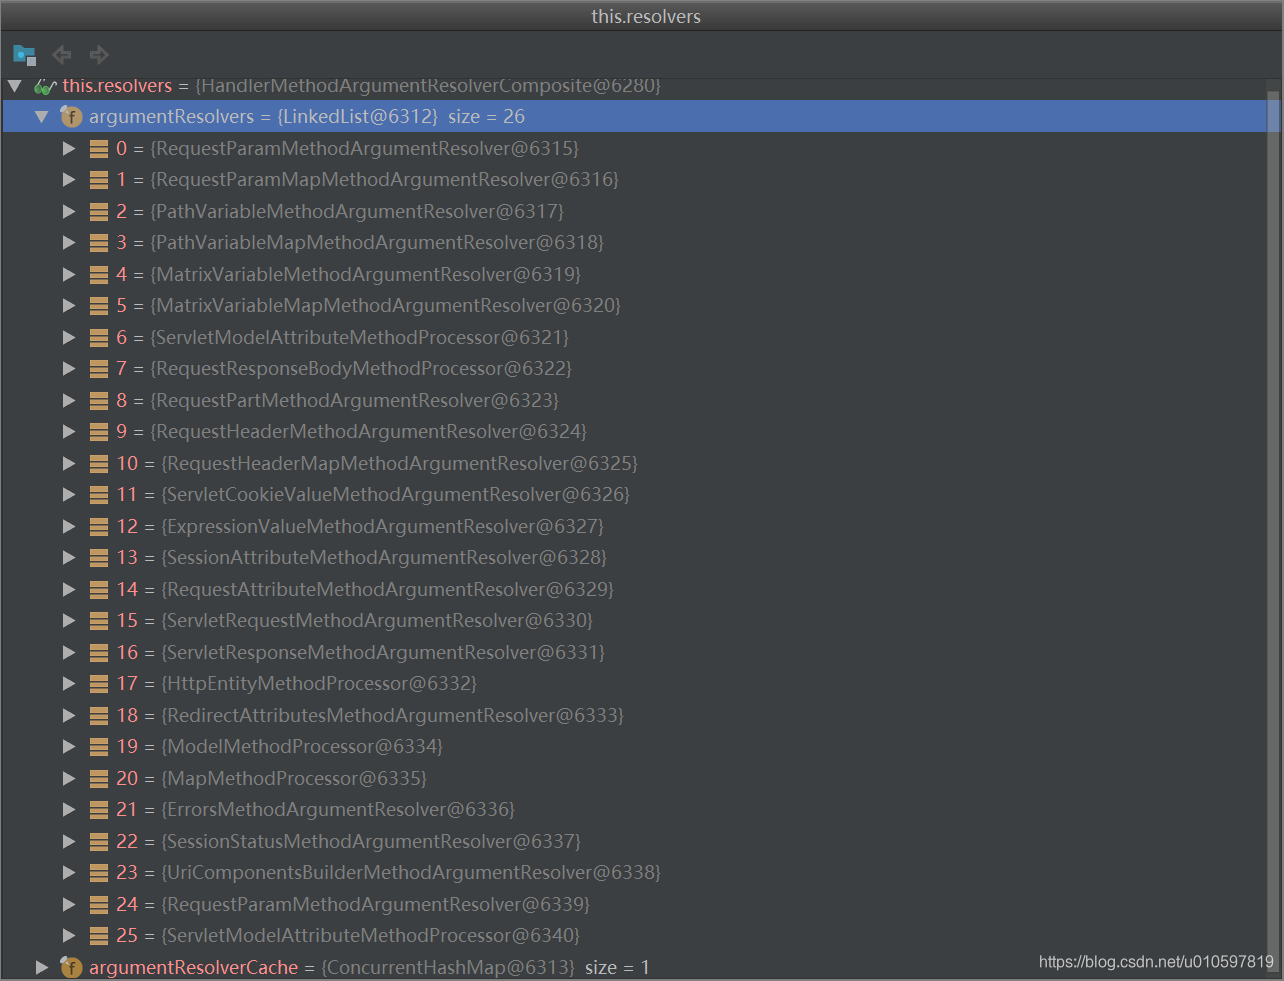This screenshot has width=1284, height=981.
Task: Select the PathVariableMapMethodArgumentResolver@6318 row
Action: (x=634, y=243)
